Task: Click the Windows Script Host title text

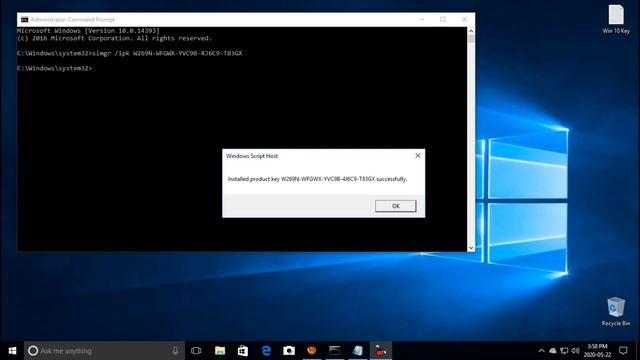Action: coord(252,156)
